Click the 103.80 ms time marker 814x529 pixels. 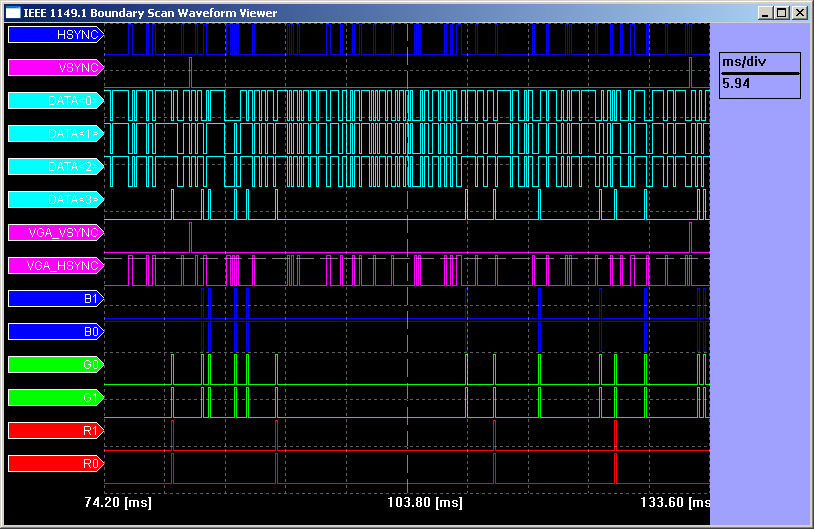click(424, 503)
